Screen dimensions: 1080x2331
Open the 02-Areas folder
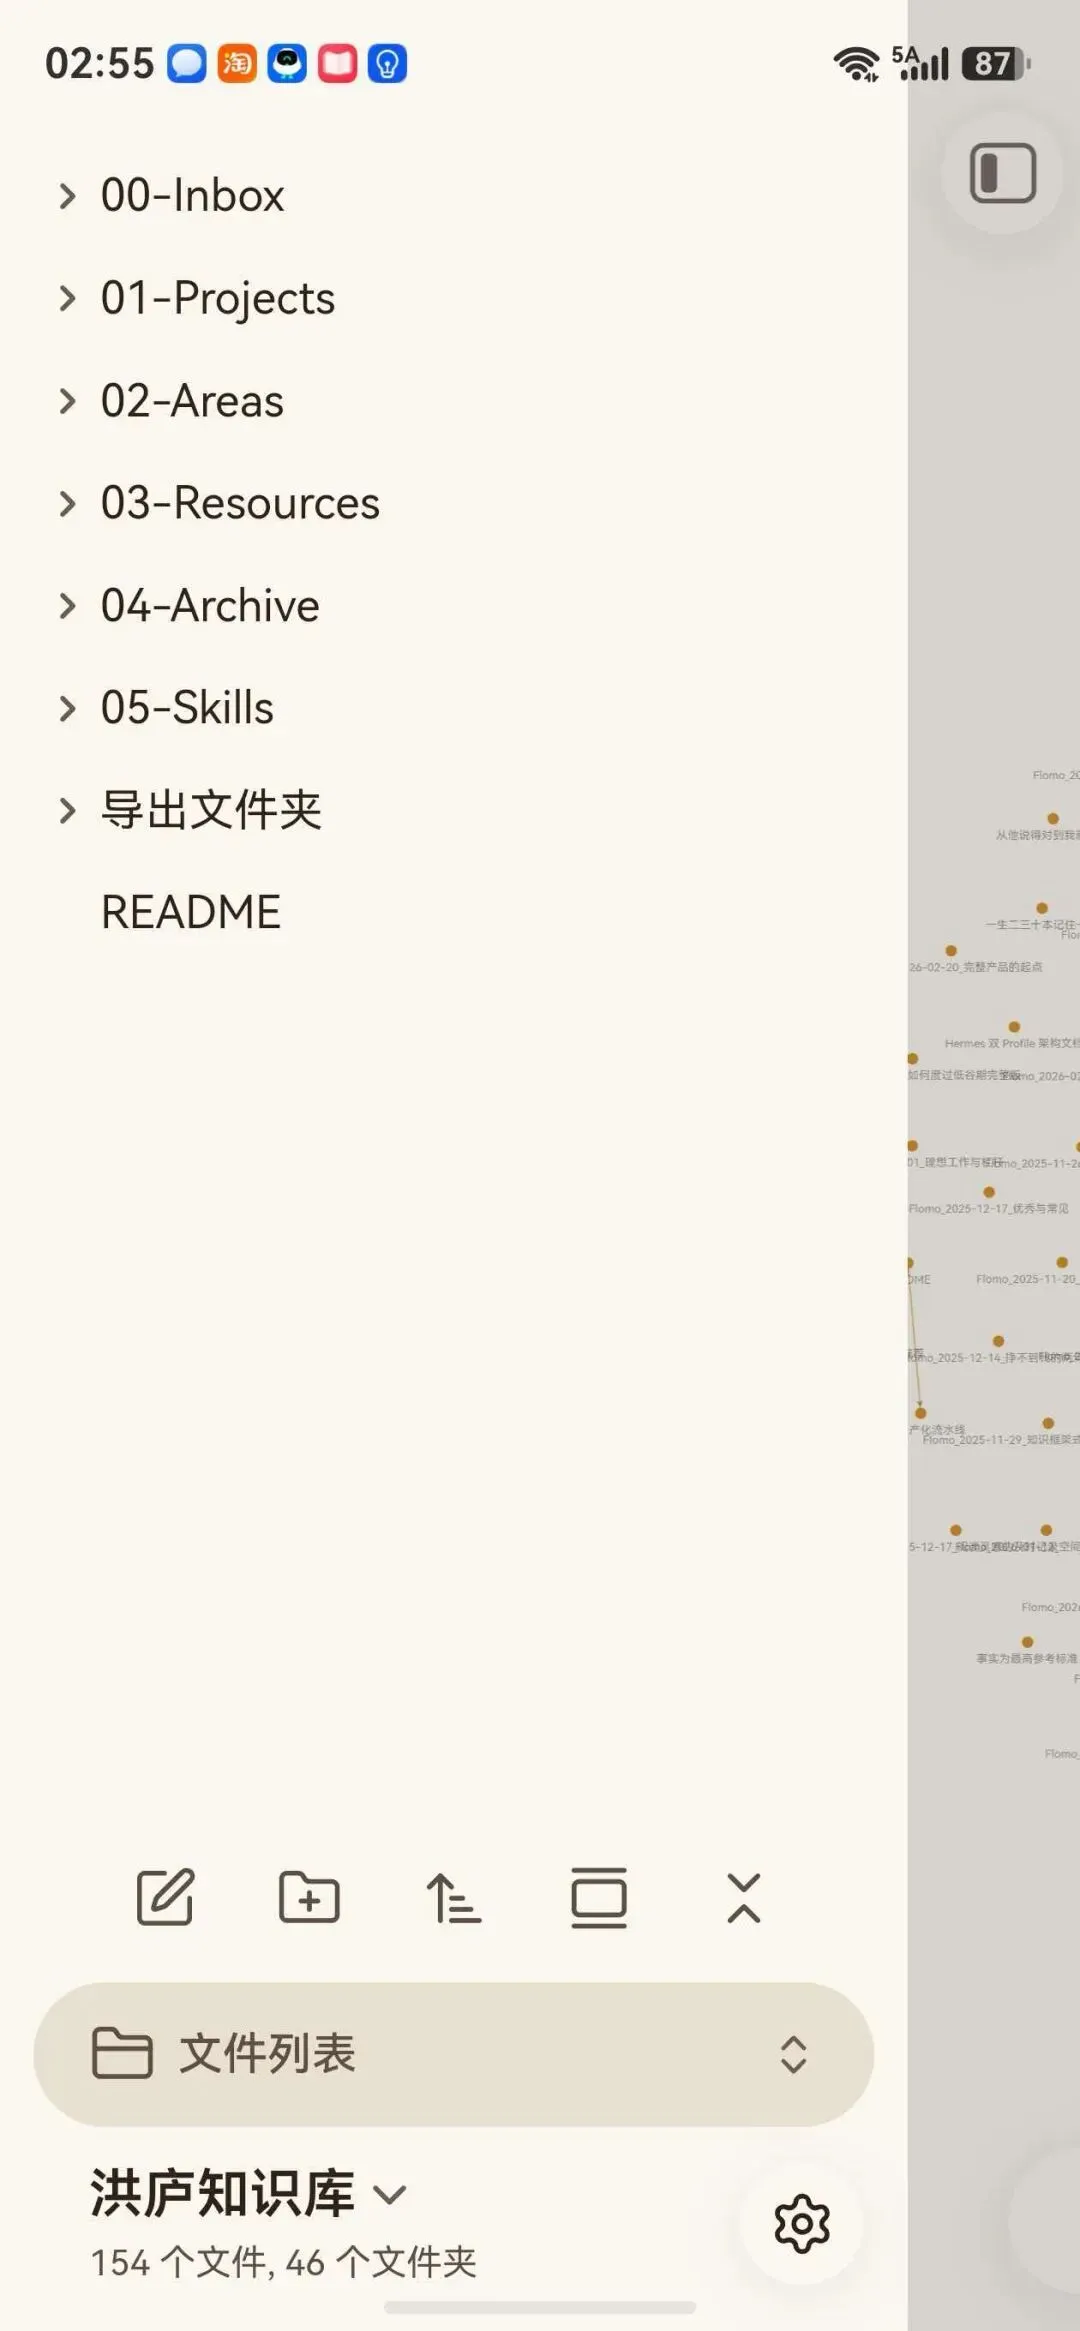(x=192, y=401)
